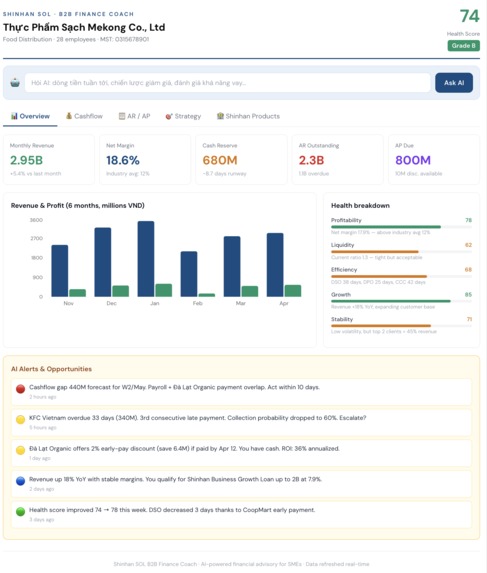The width and height of the screenshot is (487, 573).
Task: Click the green dot on Health score alert
Action: point(20,511)
